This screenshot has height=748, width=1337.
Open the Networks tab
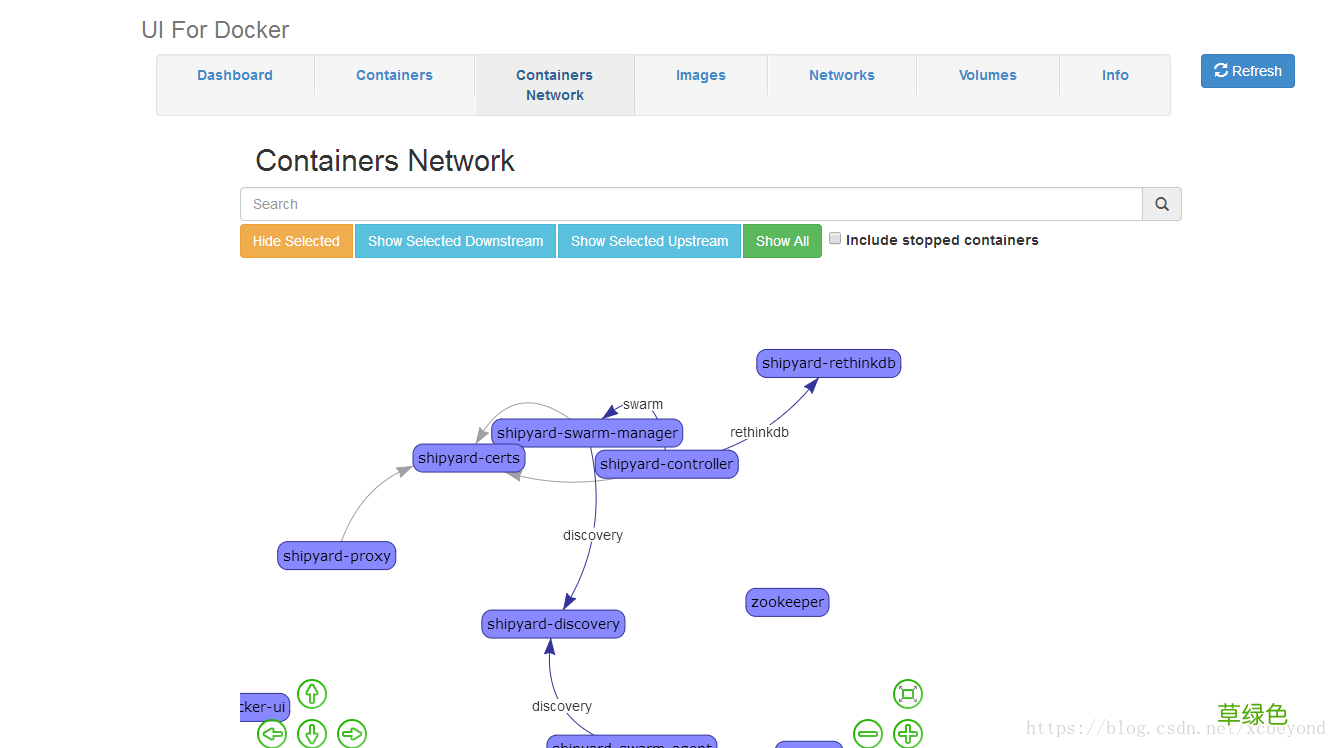click(841, 75)
